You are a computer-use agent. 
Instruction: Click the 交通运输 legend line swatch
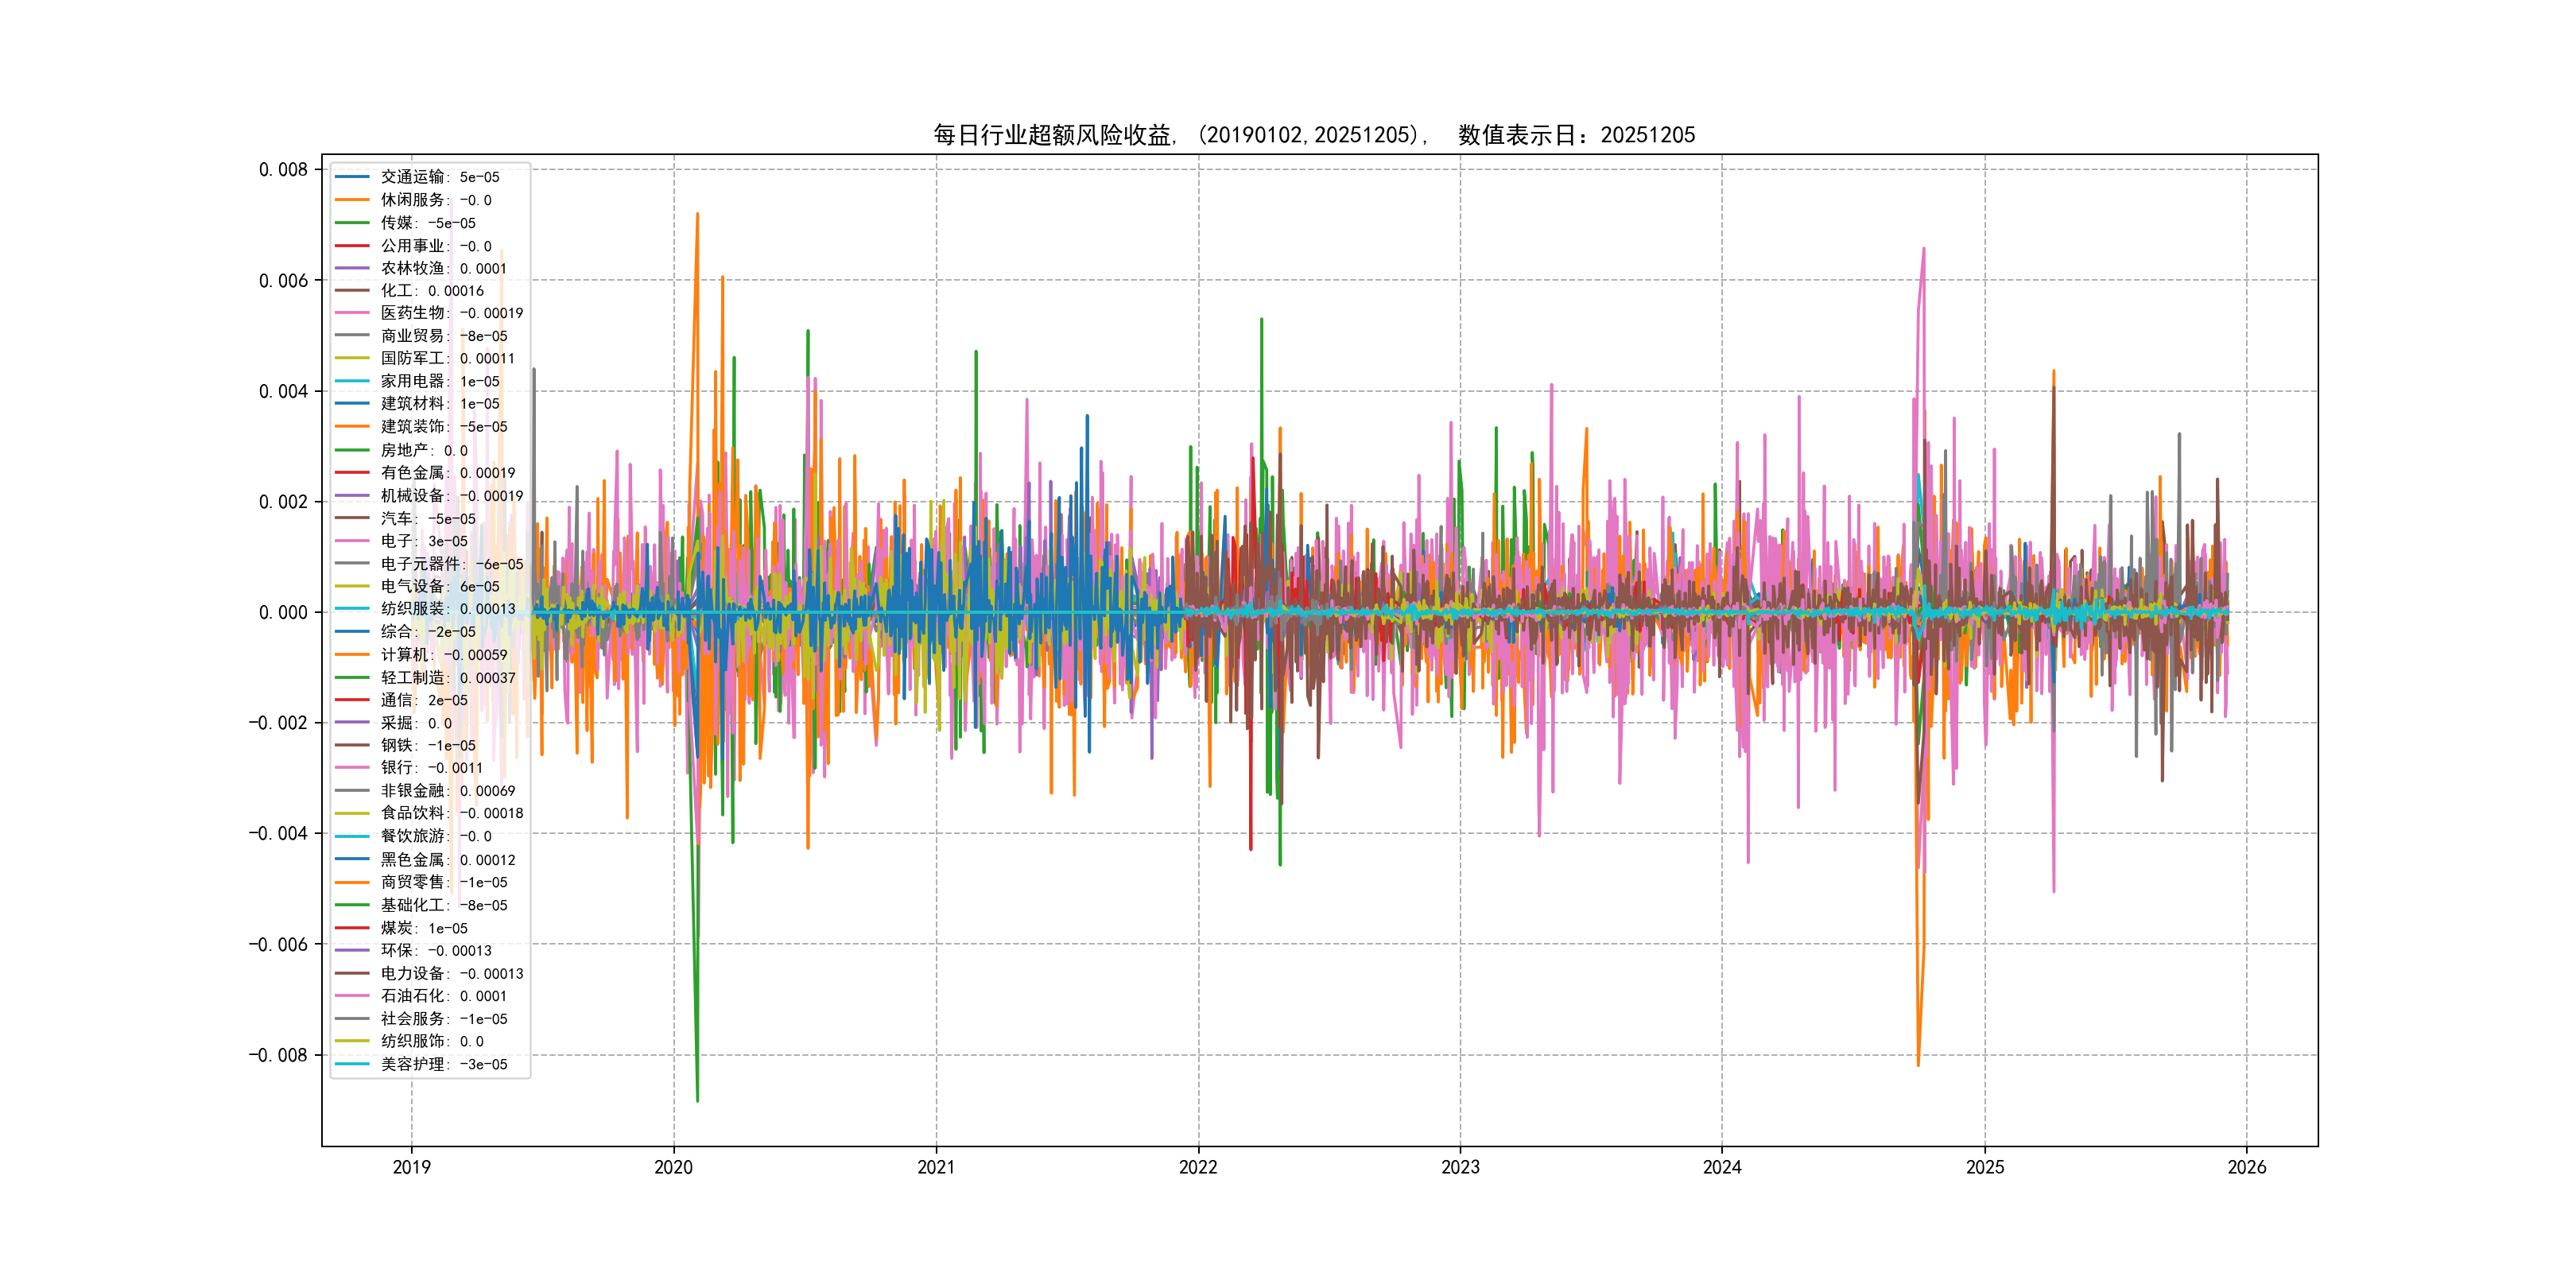[352, 177]
